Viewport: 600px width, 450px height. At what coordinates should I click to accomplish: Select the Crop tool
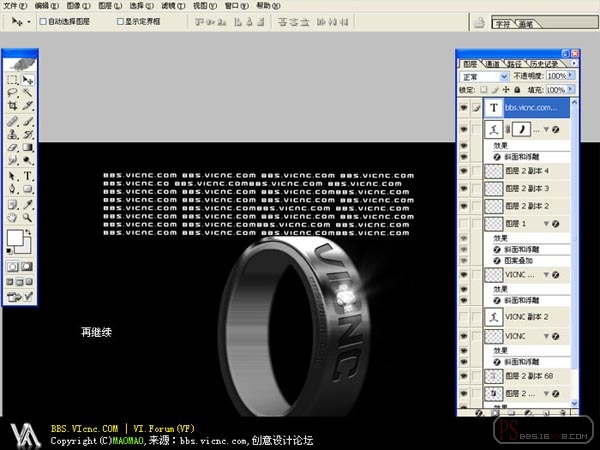click(12, 105)
